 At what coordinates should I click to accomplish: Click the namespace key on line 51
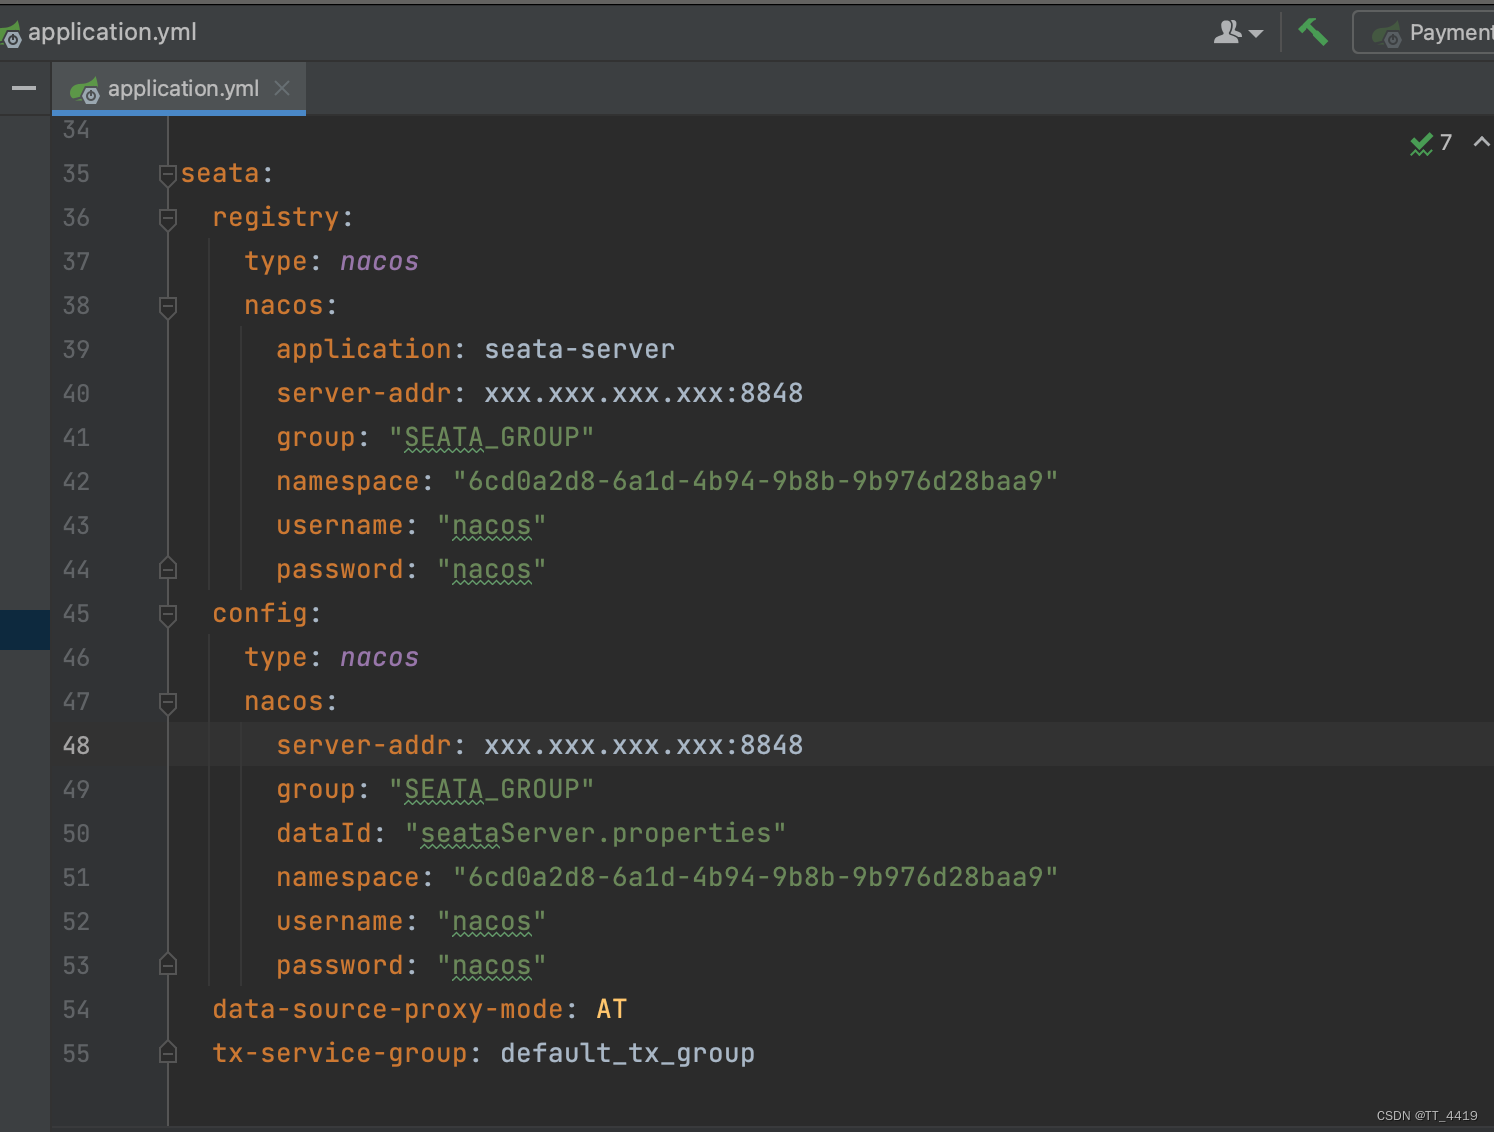pos(348,878)
